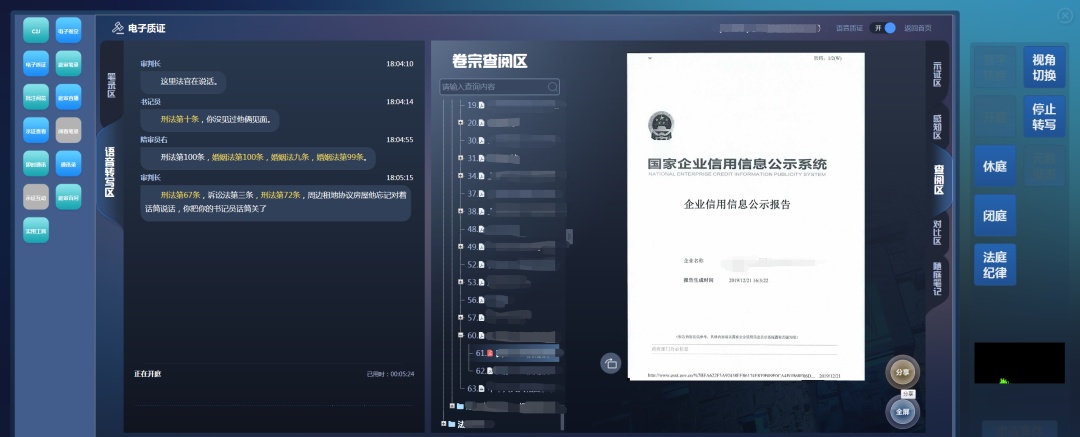Click the 正在开庭 status text
Viewport: 1080px width, 437px height.
[147, 374]
